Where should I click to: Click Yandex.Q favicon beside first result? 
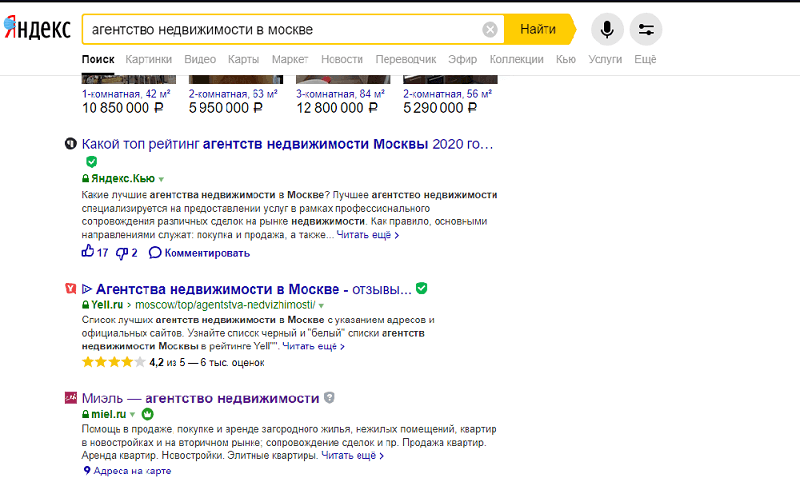coord(70,144)
